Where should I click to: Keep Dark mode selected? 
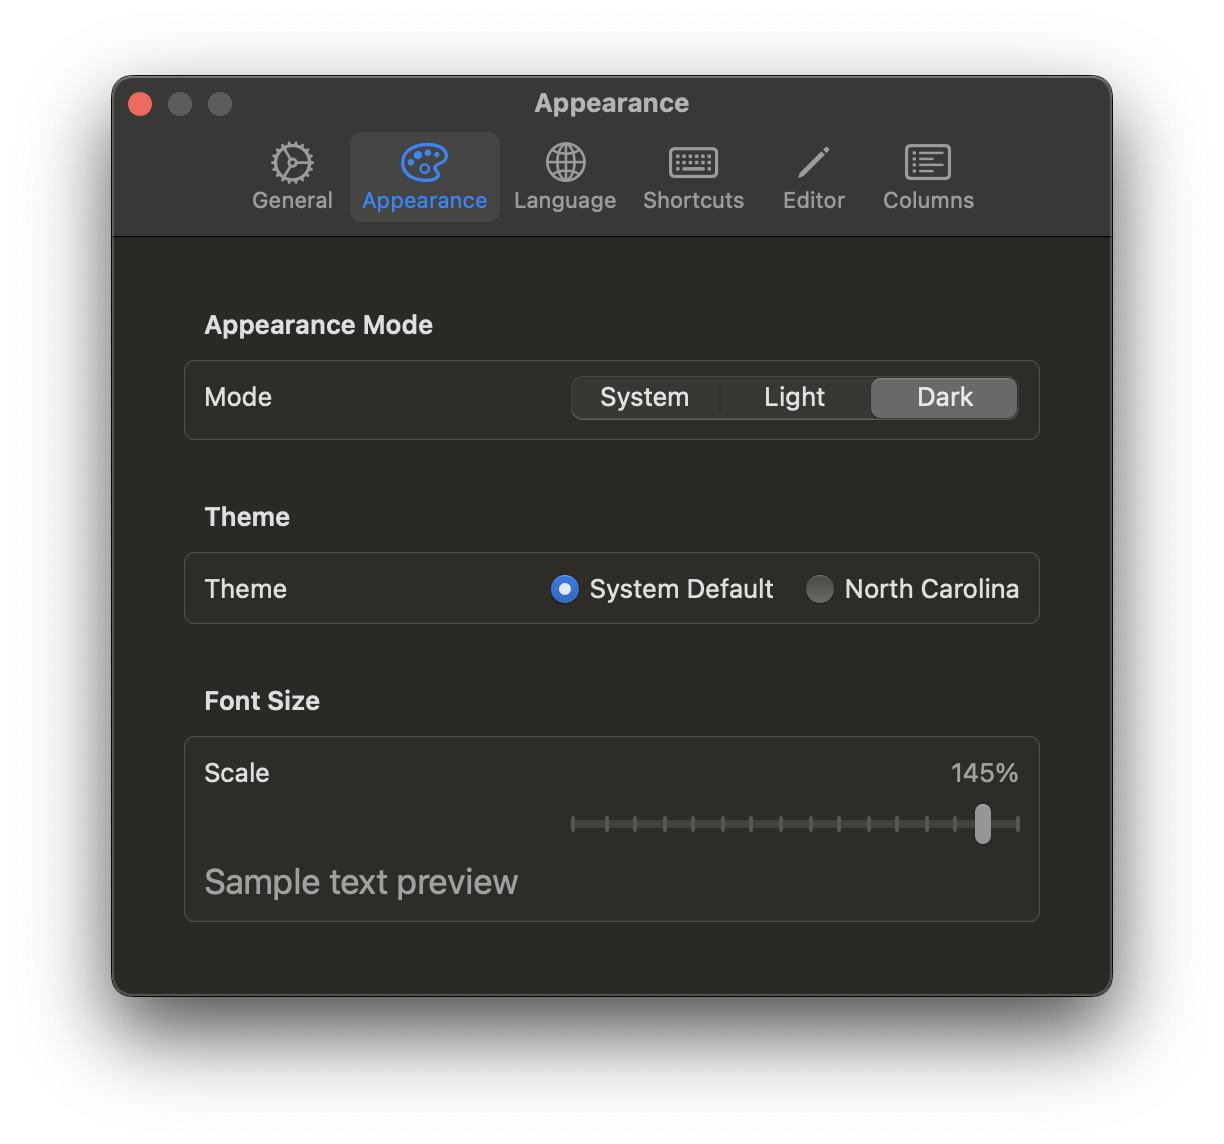[943, 397]
